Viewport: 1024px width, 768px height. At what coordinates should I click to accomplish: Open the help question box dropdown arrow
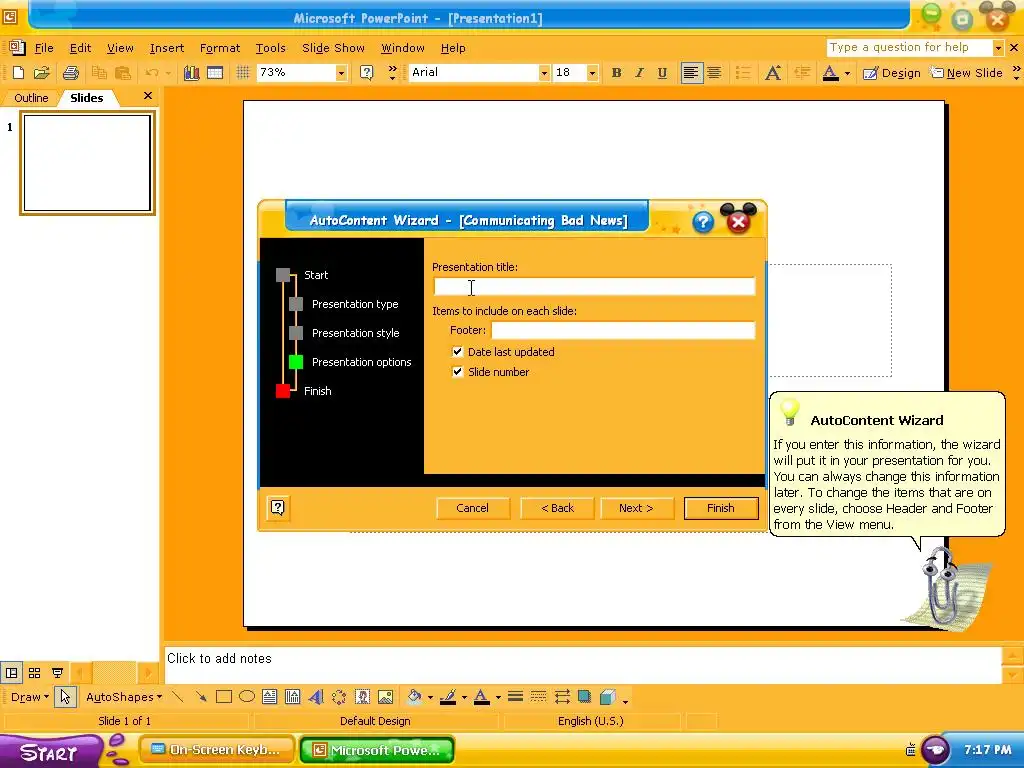(998, 48)
